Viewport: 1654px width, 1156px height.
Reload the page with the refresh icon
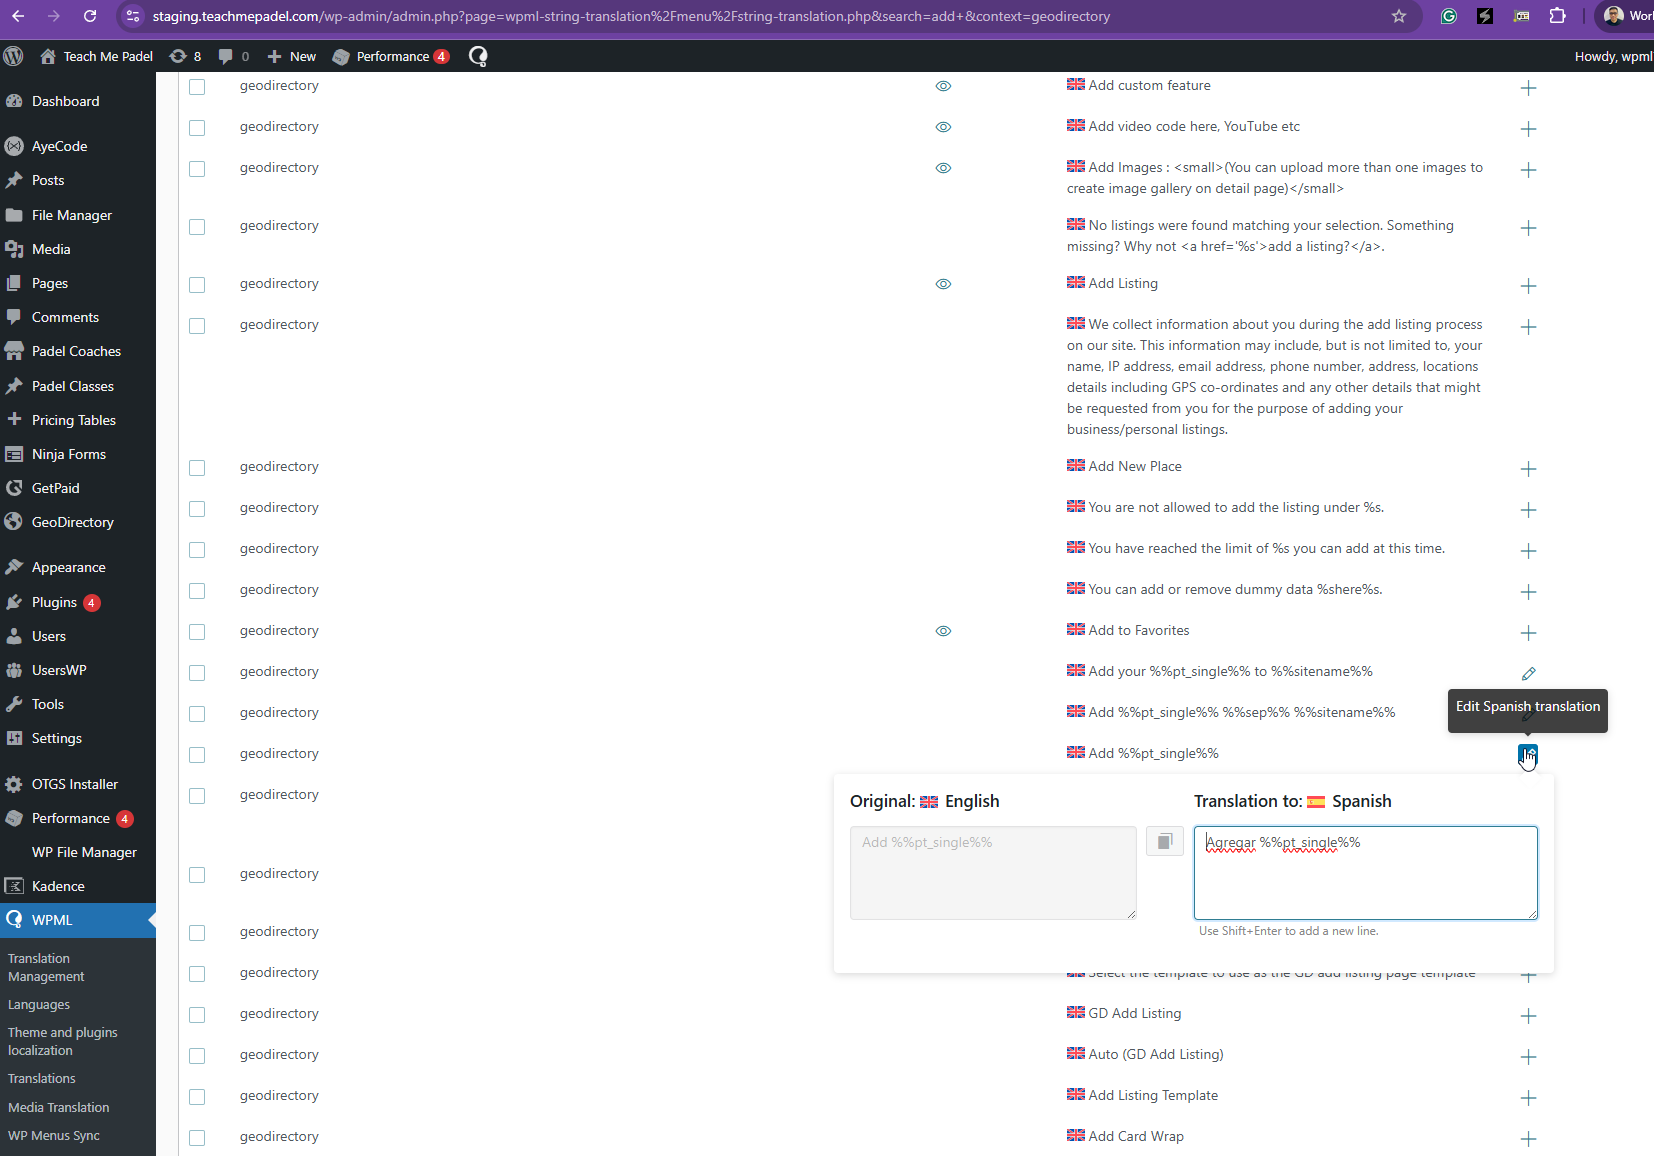coord(90,16)
